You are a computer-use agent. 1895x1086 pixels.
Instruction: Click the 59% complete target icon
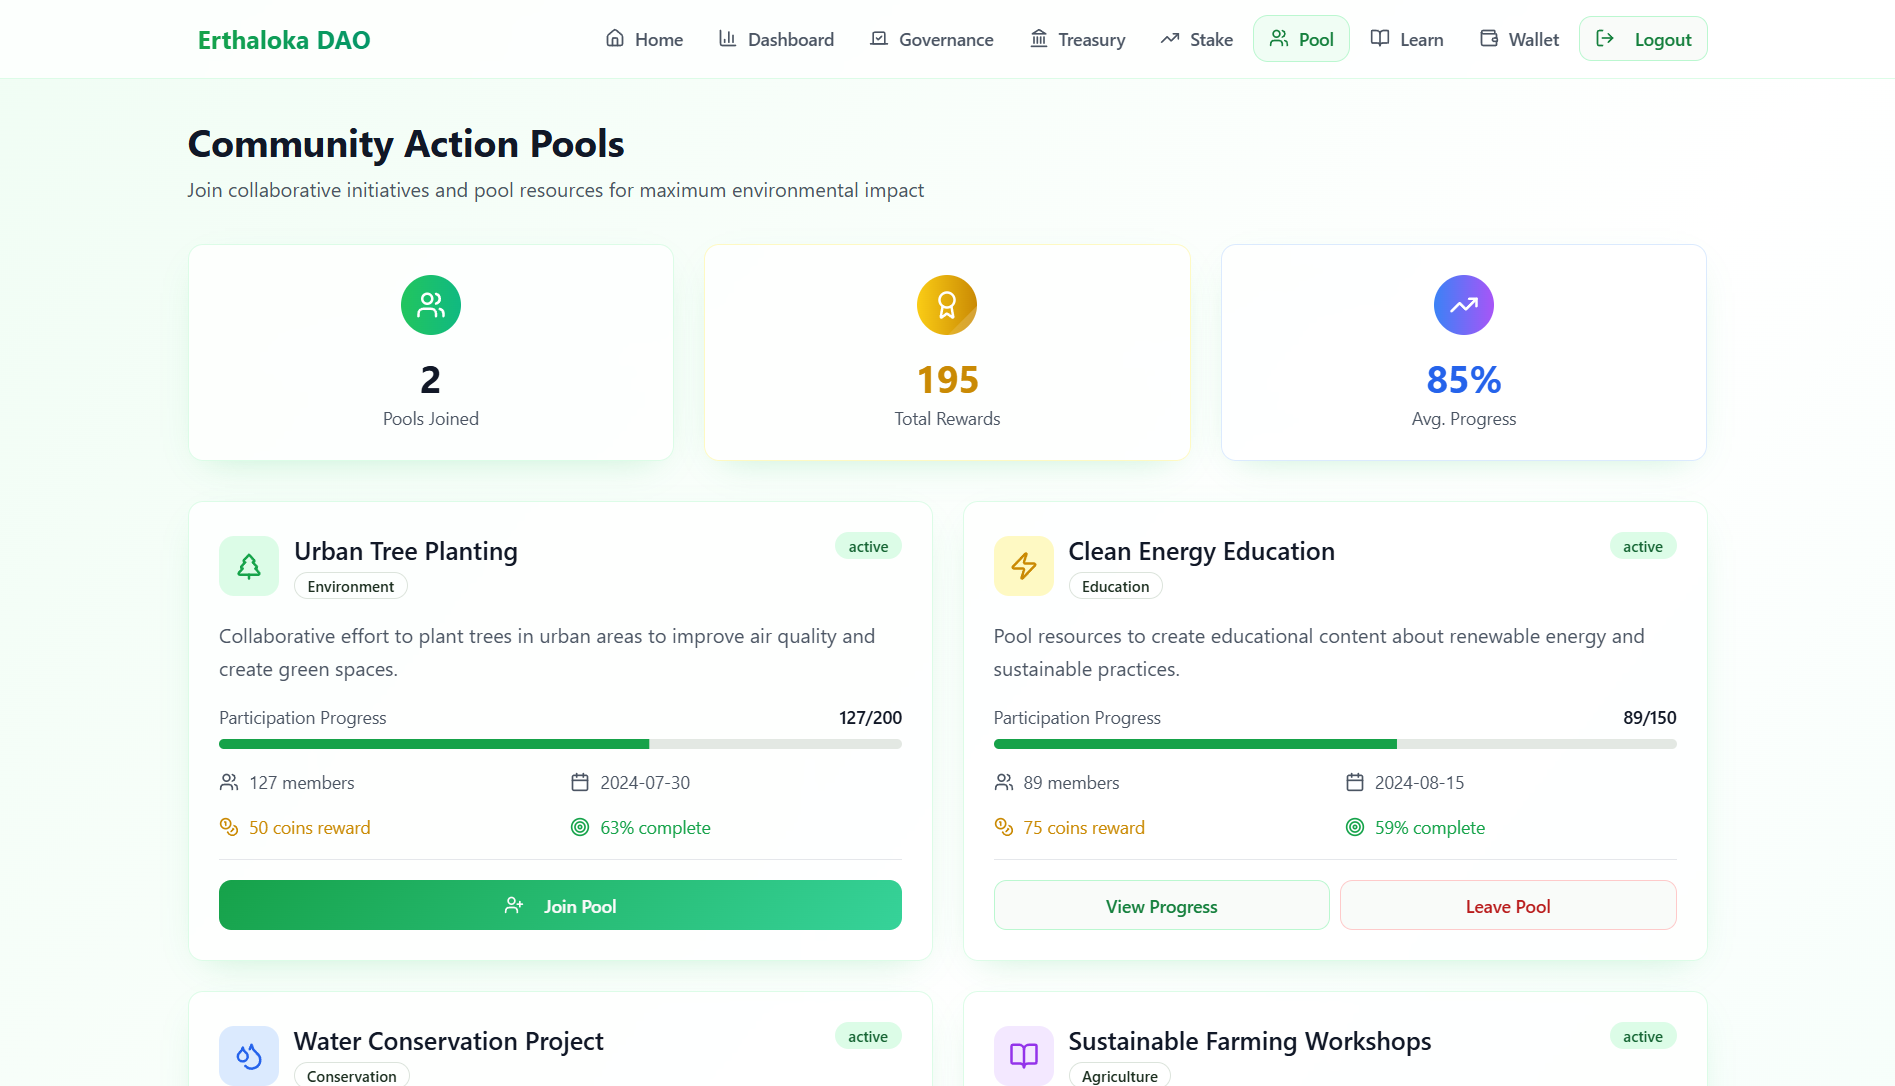[1355, 827]
